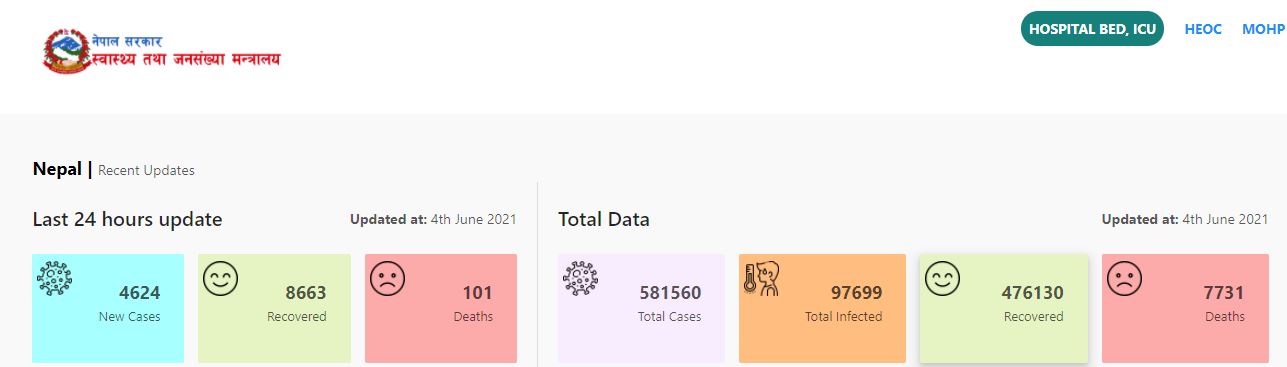Click the smiley icon in 8663 Recovered card
The image size is (1287, 367).
click(220, 277)
